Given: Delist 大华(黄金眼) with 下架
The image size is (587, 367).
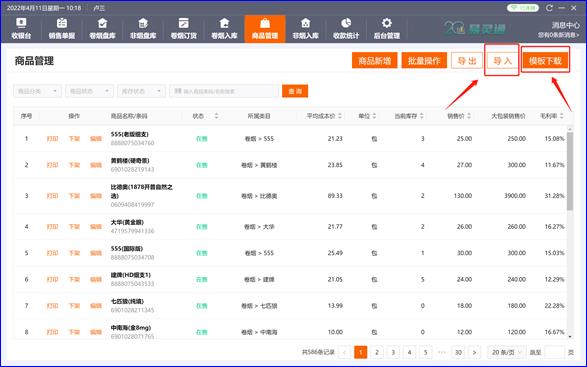Looking at the screenshot, I should (74, 227).
